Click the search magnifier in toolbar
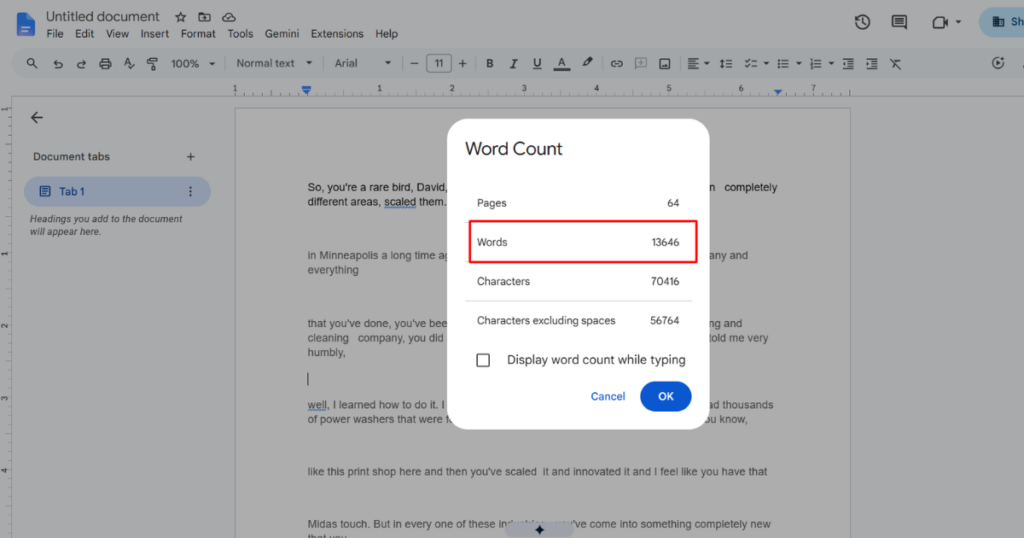The width and height of the screenshot is (1024, 538). pos(32,63)
